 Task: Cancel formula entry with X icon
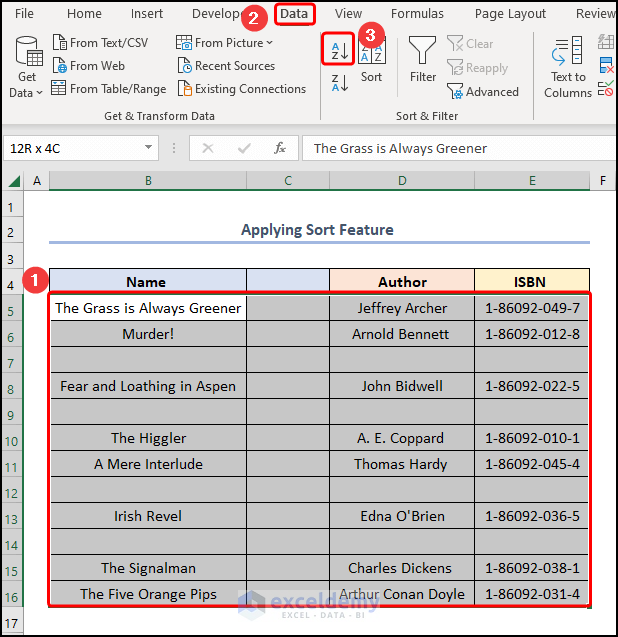tap(208, 148)
